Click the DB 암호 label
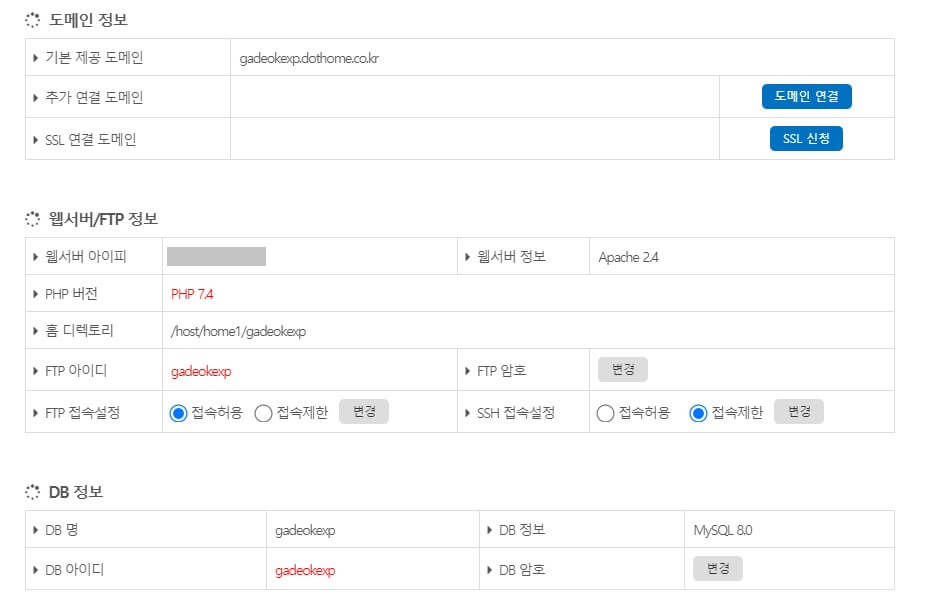Screen dimensions: 927x610 point(522,570)
